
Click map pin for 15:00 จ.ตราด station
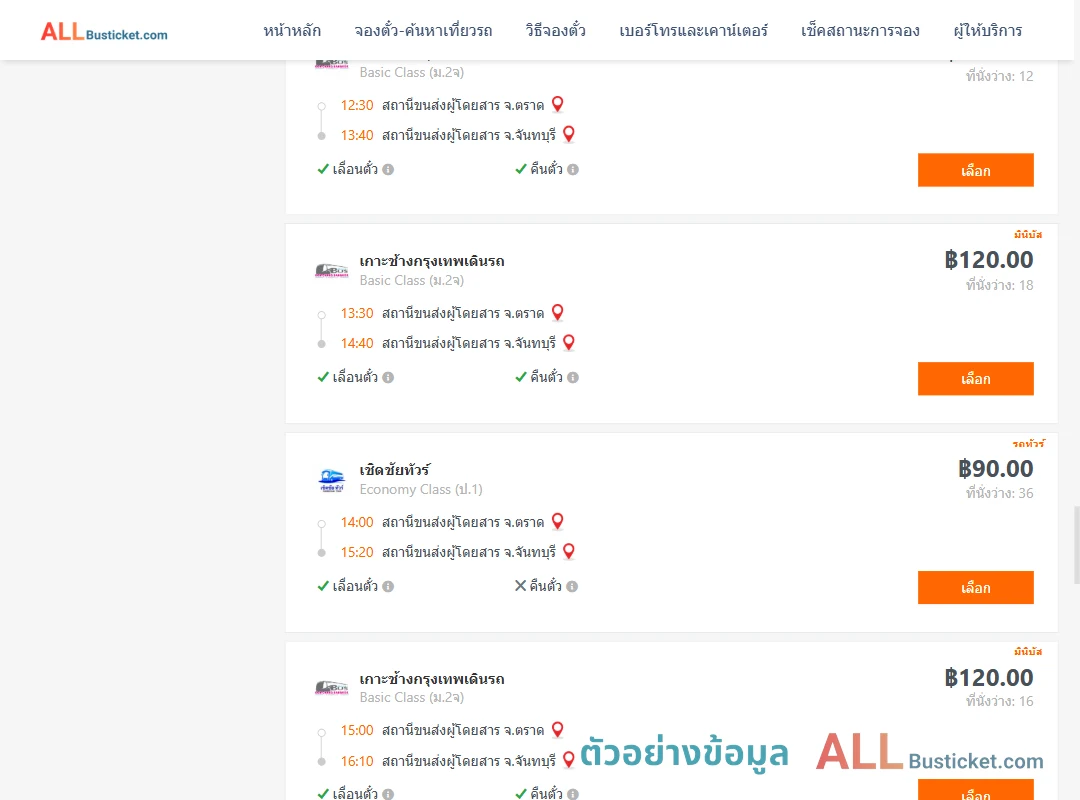click(558, 729)
